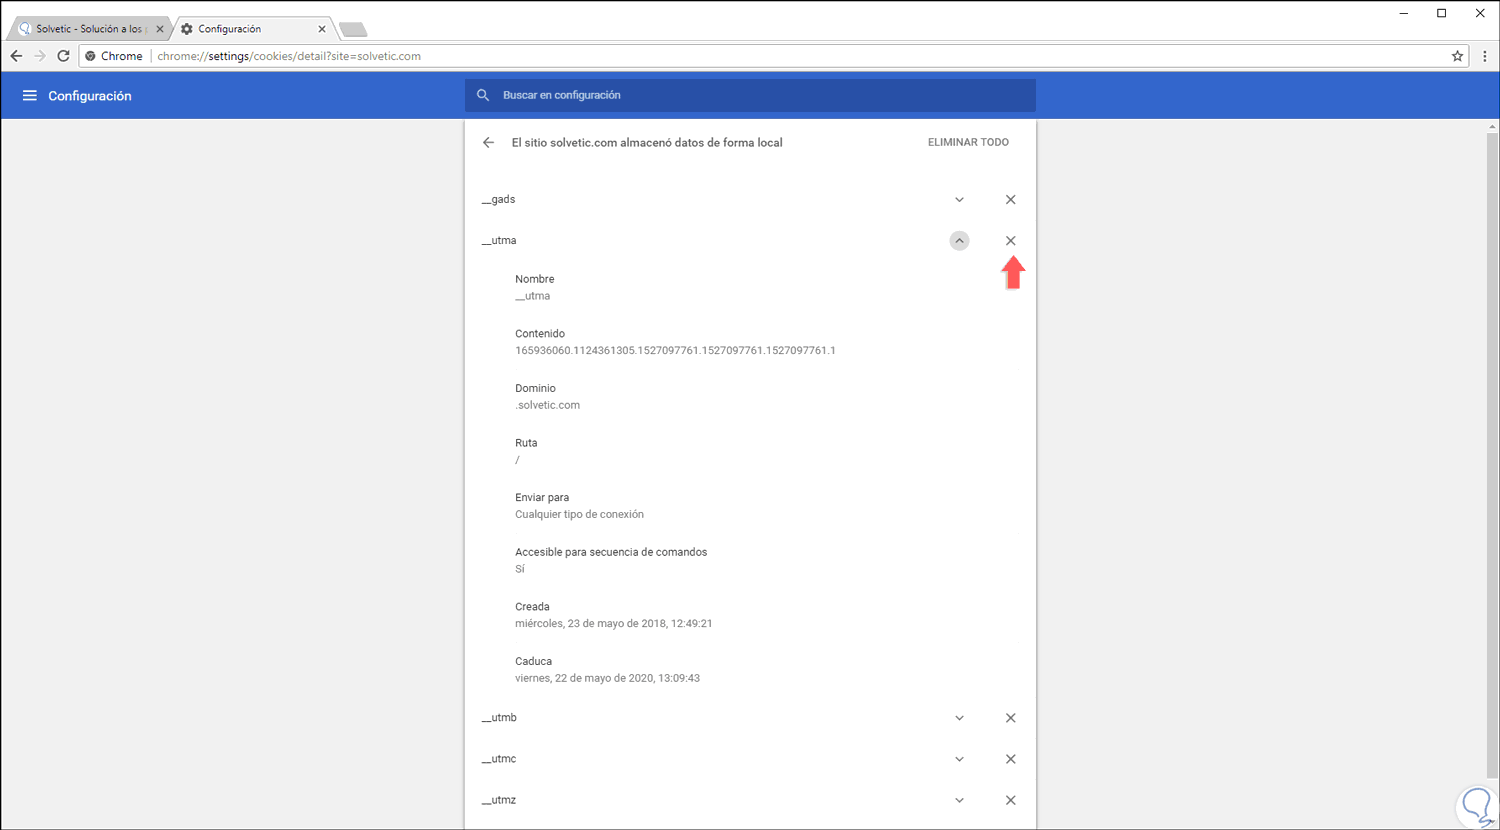Switch to the Solvetic tab
Viewport: 1500px width, 830px height.
[90, 29]
